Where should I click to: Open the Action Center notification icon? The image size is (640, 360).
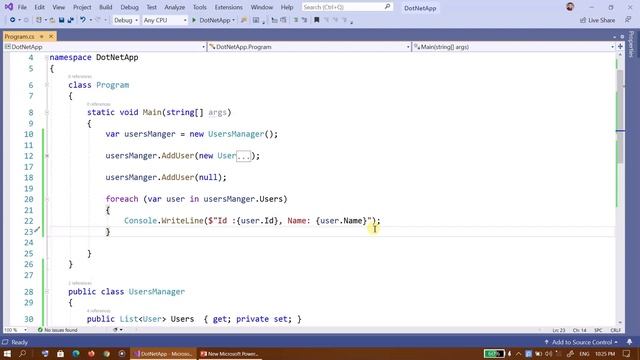[627, 353]
